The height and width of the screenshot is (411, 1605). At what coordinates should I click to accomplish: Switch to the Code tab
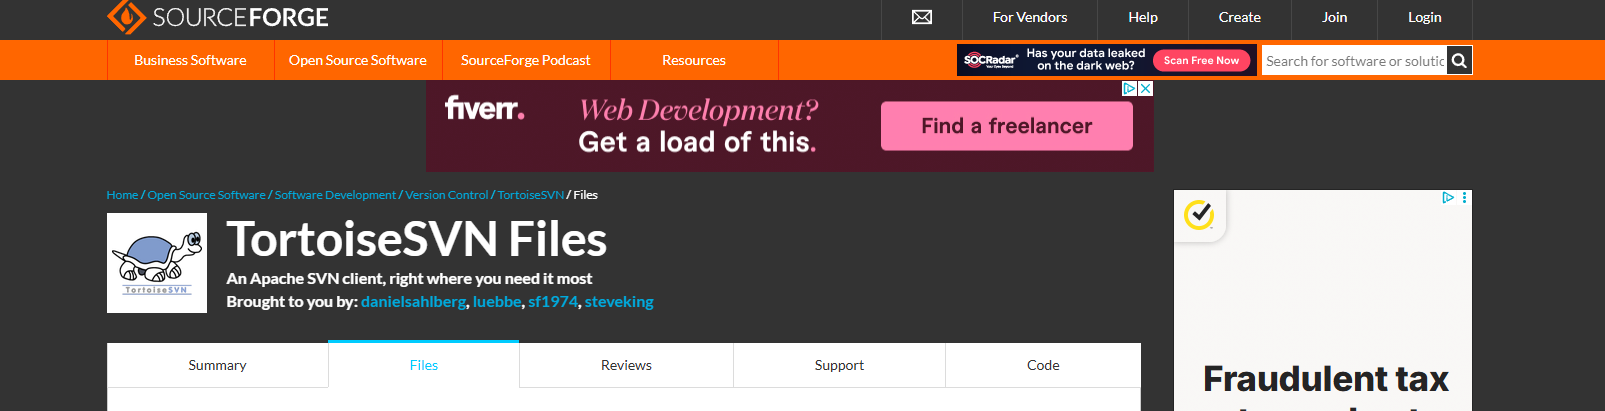(x=1043, y=365)
